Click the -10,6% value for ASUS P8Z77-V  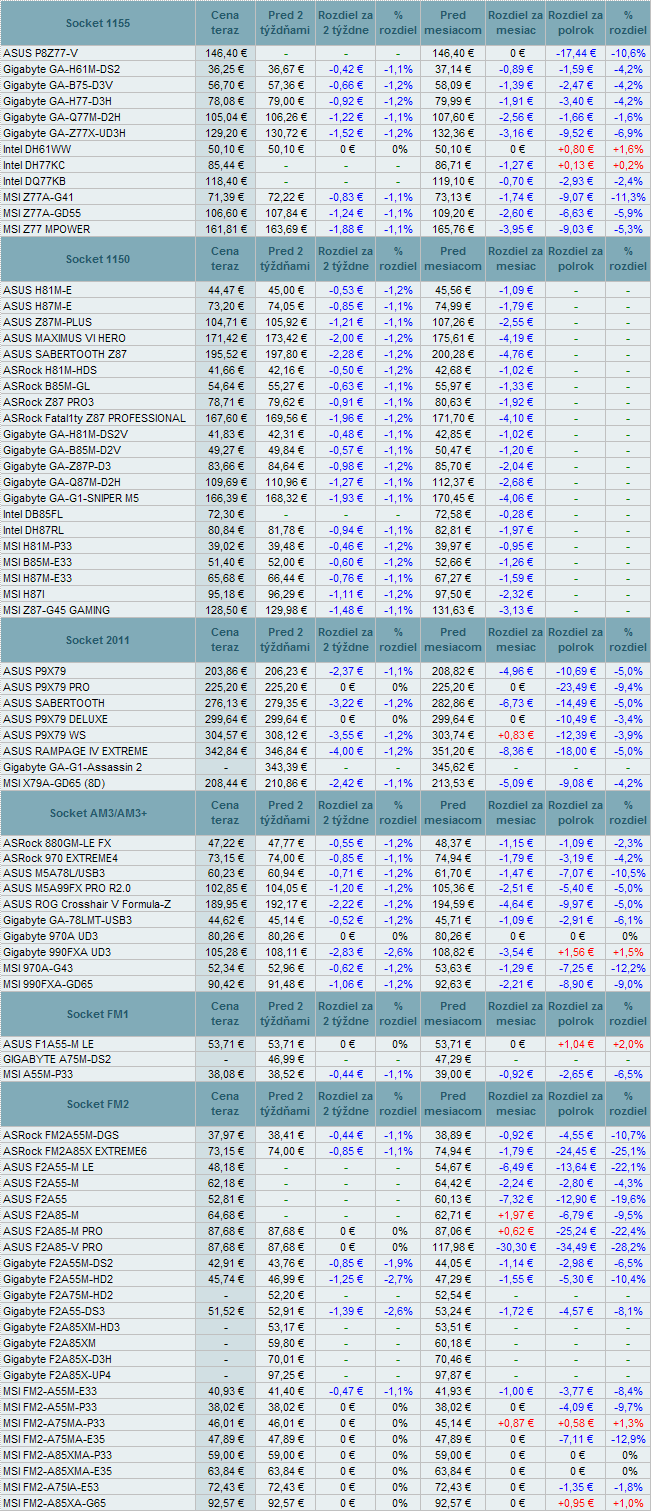628,53
